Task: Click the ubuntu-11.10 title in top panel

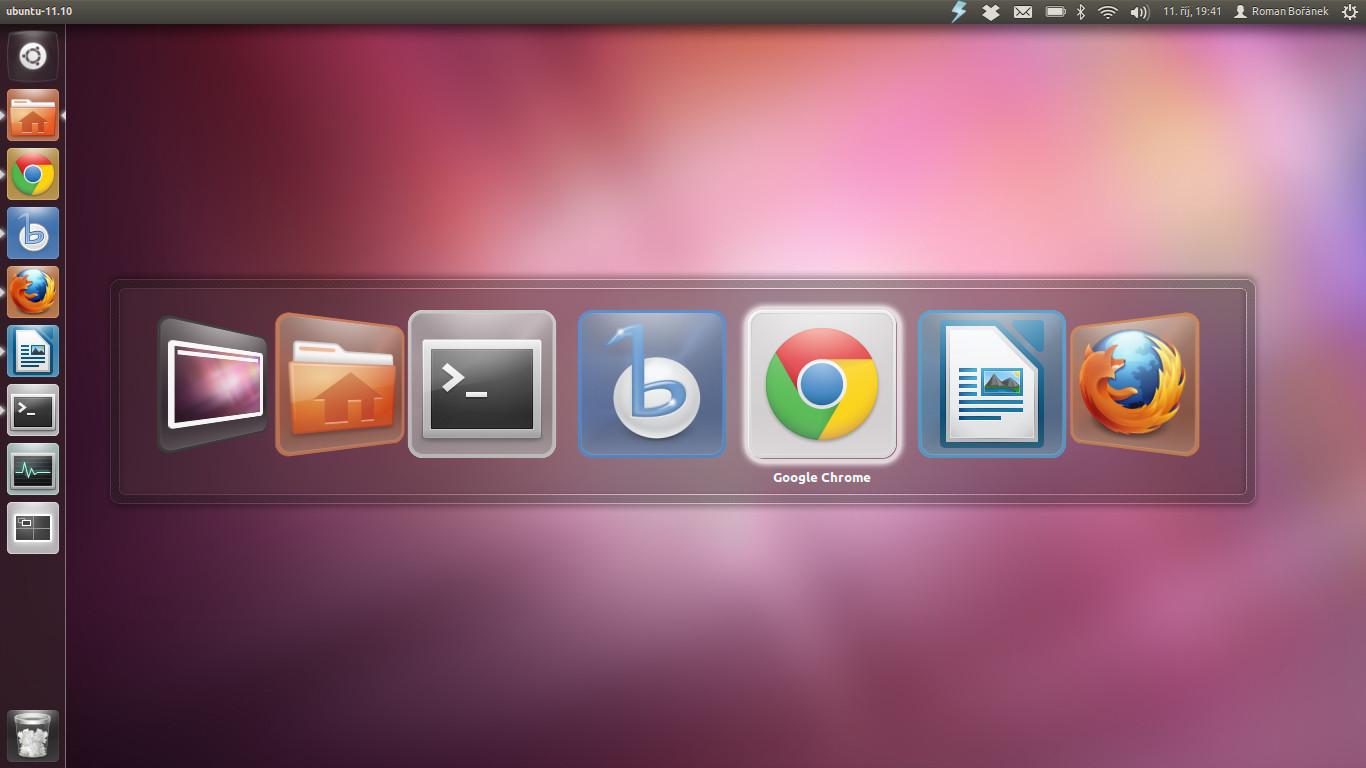Action: pyautogui.click(x=39, y=12)
